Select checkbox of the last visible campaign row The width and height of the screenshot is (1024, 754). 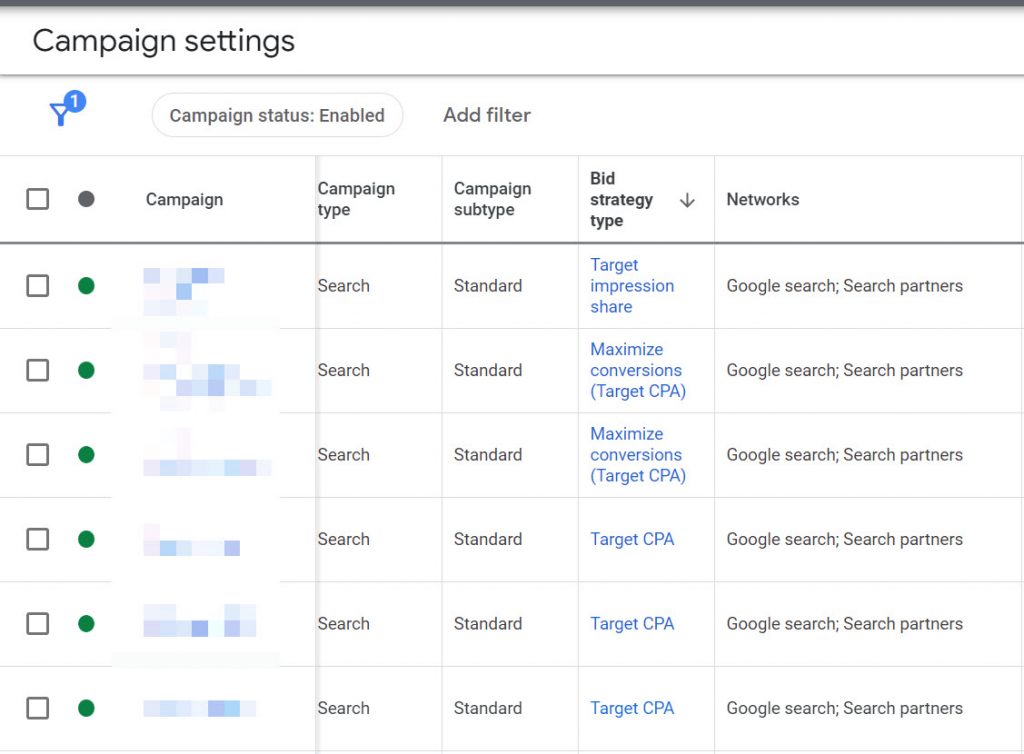(38, 708)
